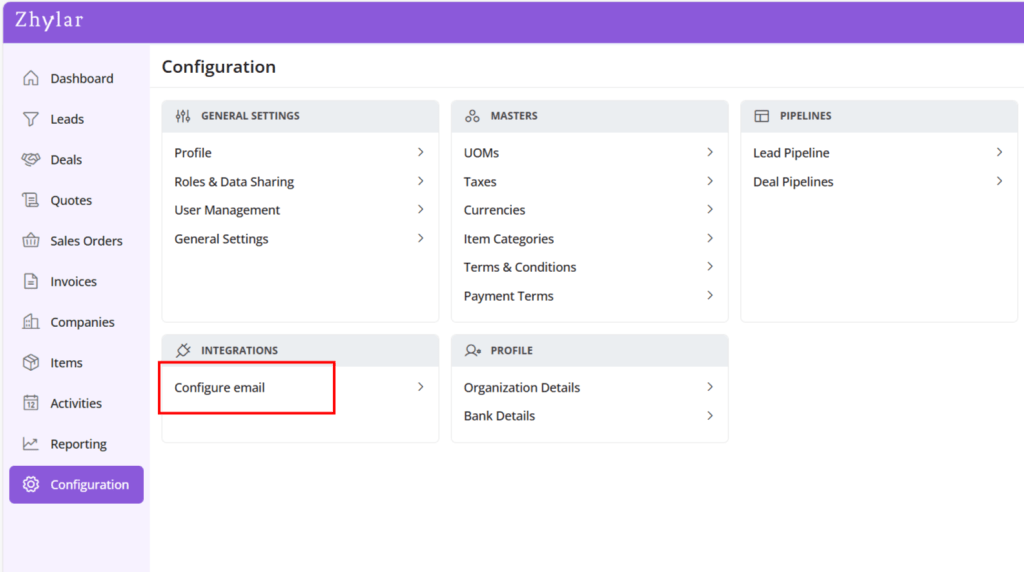The height and width of the screenshot is (572, 1024).
Task: Click the Zhylar logo in header
Action: pyautogui.click(x=49, y=21)
